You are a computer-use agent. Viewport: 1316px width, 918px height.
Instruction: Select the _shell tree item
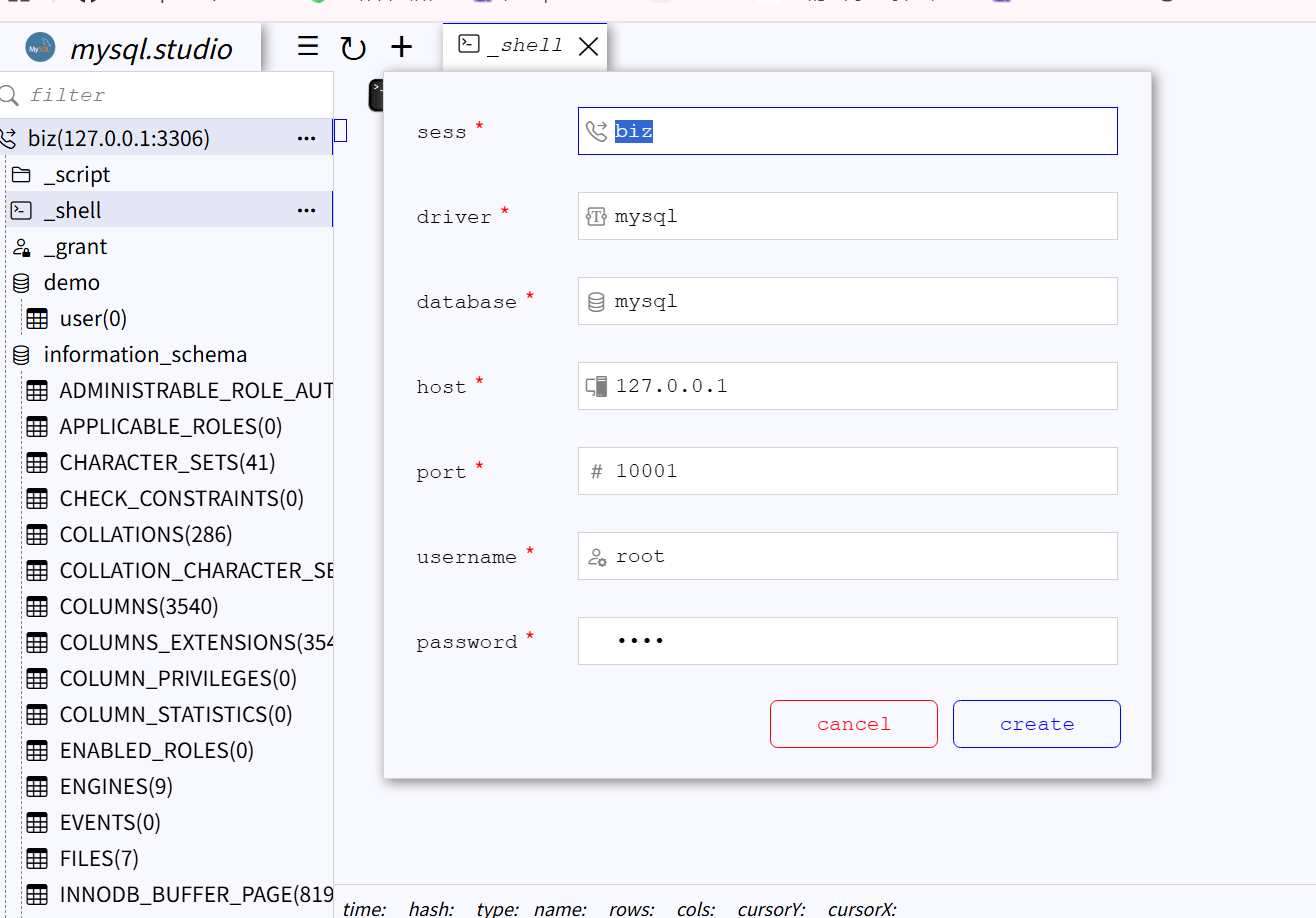click(72, 210)
